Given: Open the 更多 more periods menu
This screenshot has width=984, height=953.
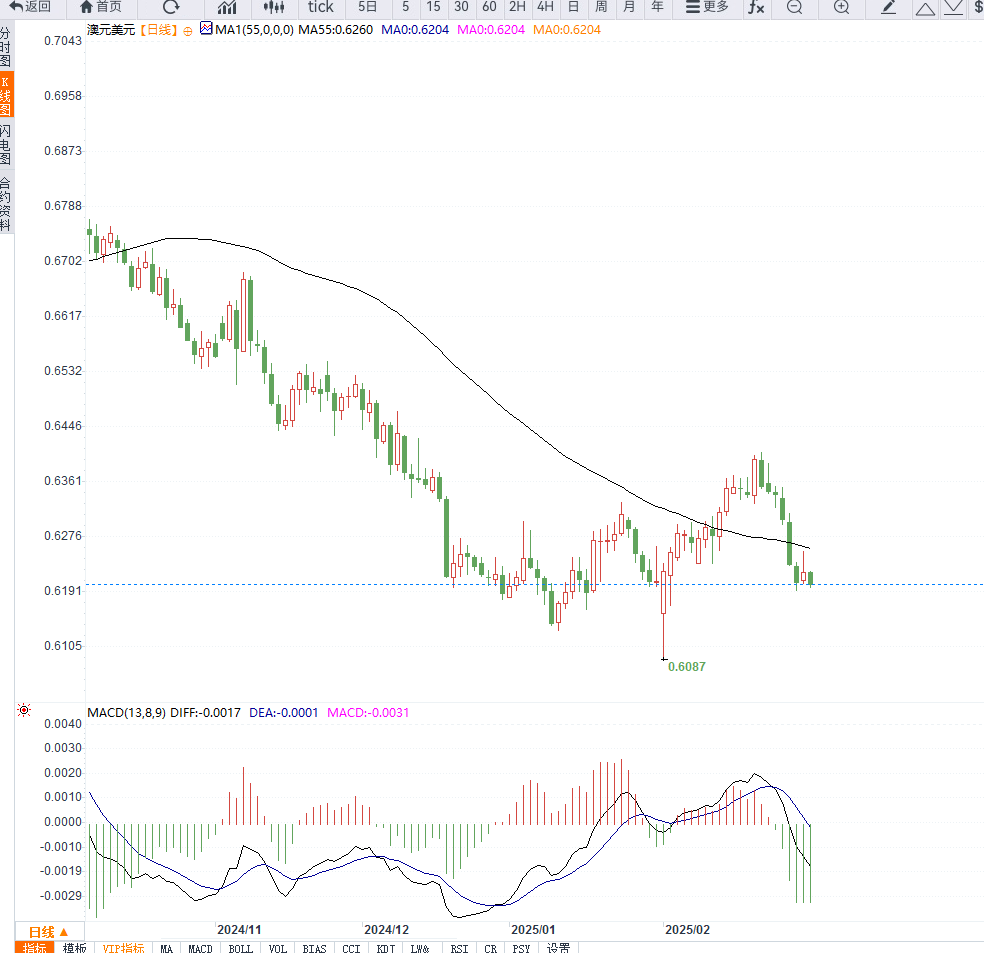Looking at the screenshot, I should tap(707, 7).
